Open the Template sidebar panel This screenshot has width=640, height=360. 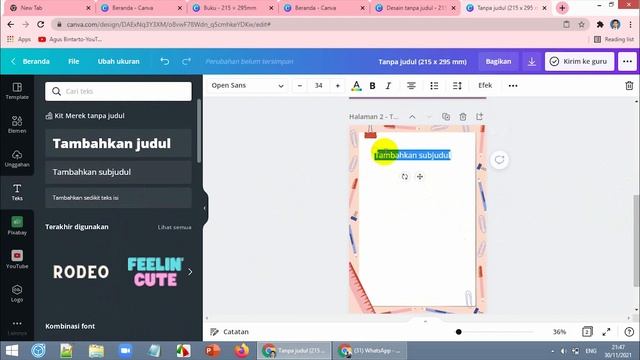[17, 91]
